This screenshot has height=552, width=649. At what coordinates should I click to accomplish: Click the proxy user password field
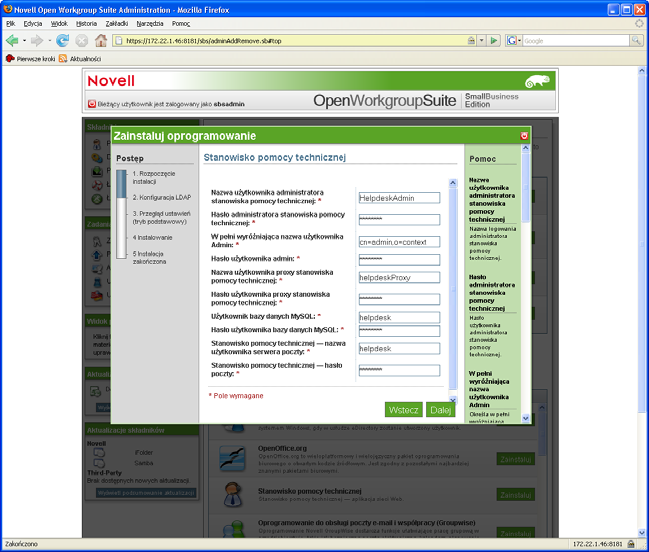tap(399, 299)
